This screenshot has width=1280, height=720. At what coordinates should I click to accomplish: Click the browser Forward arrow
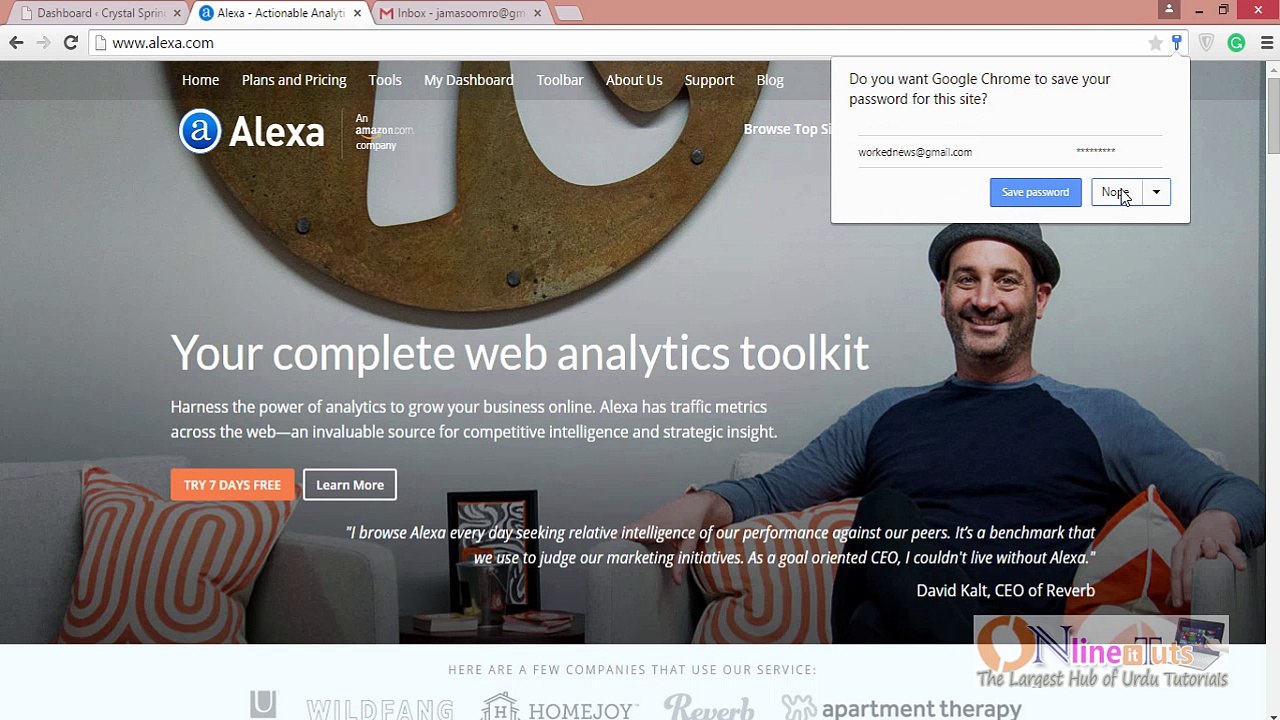point(43,43)
